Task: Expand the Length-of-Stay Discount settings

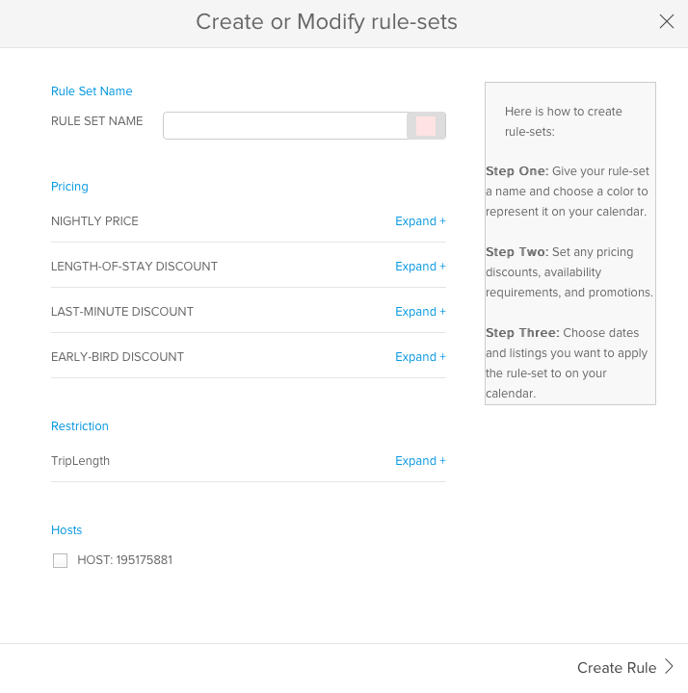Action: 420,267
